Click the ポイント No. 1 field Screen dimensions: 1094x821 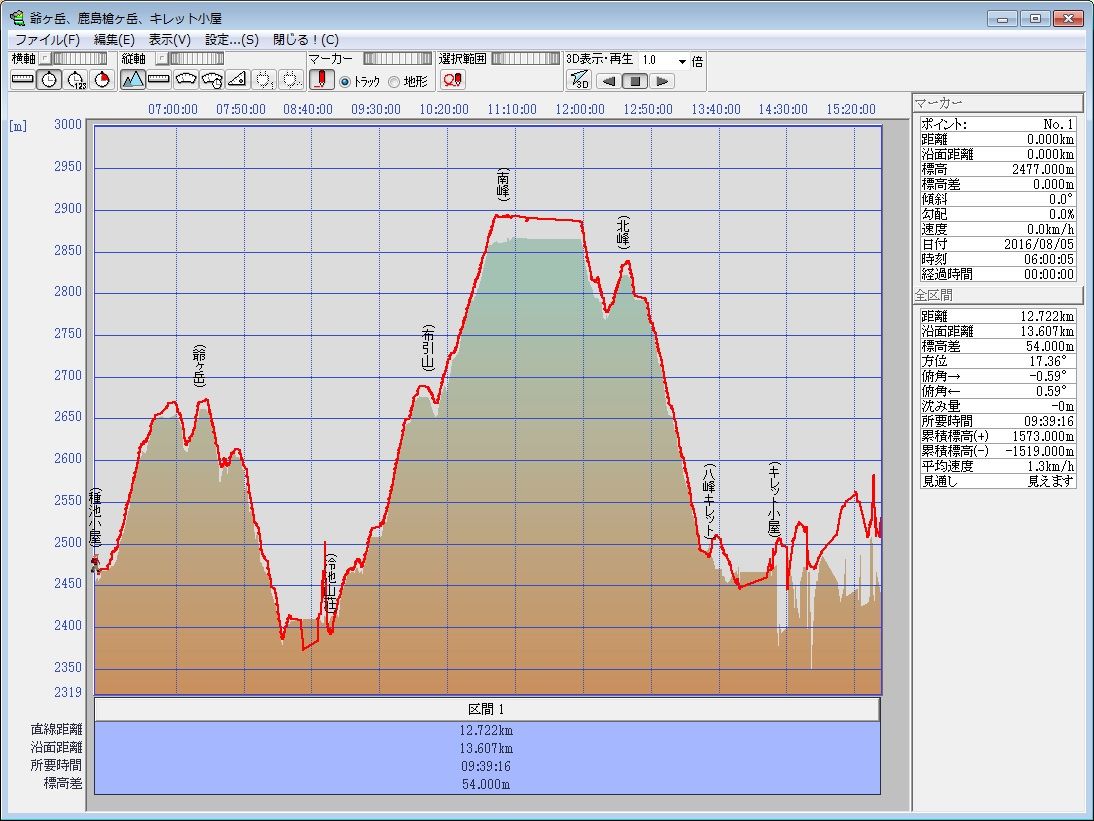coord(998,124)
